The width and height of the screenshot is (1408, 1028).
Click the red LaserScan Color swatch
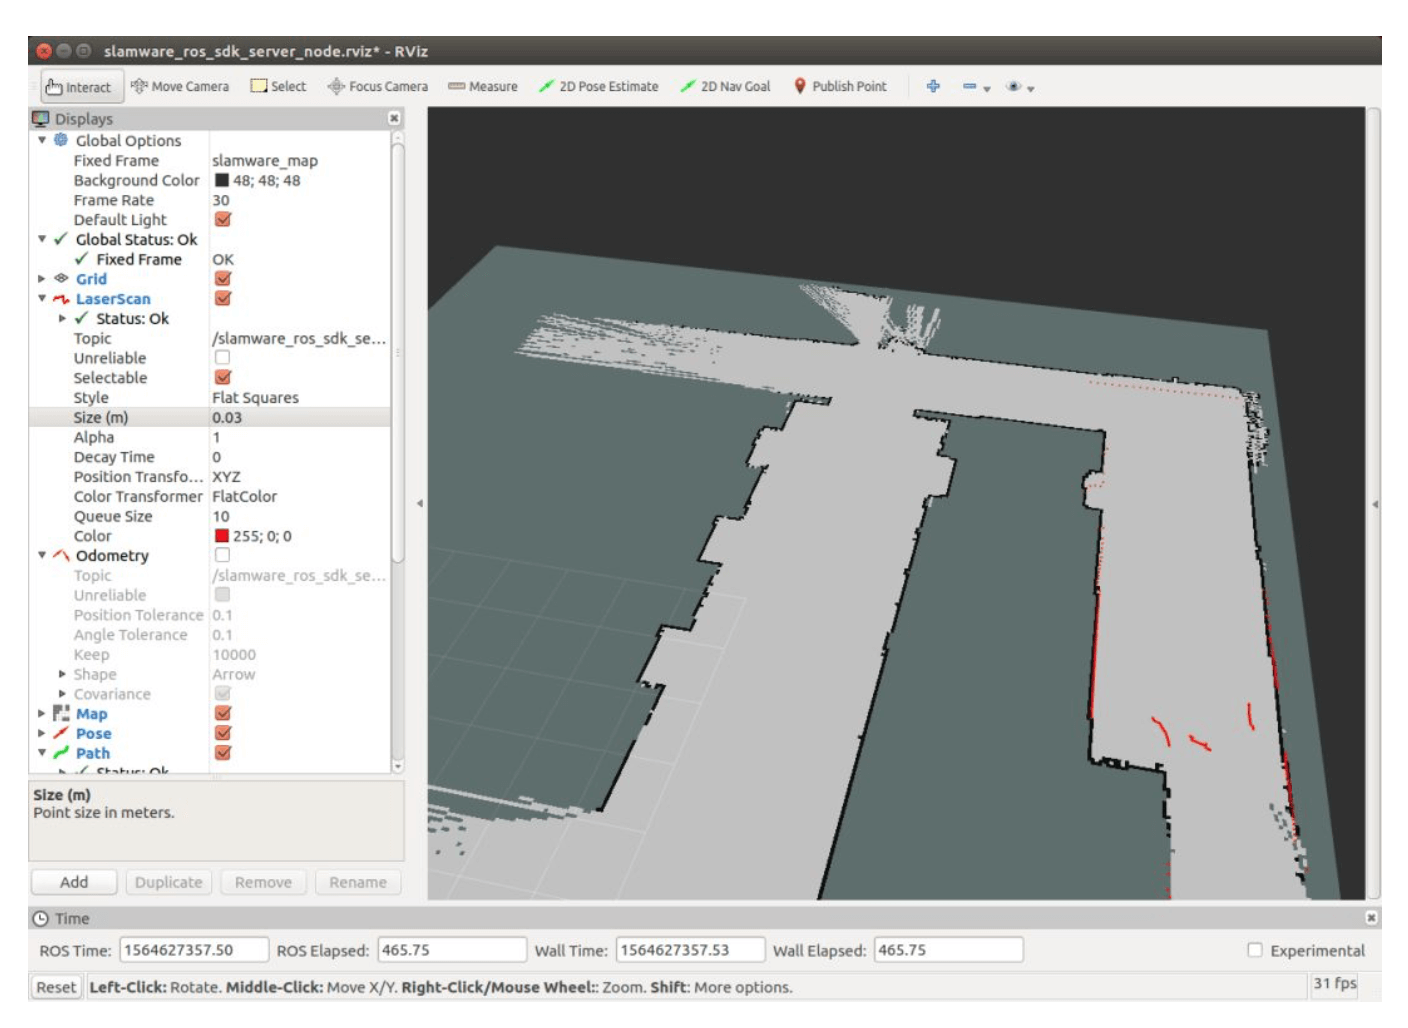tap(222, 536)
